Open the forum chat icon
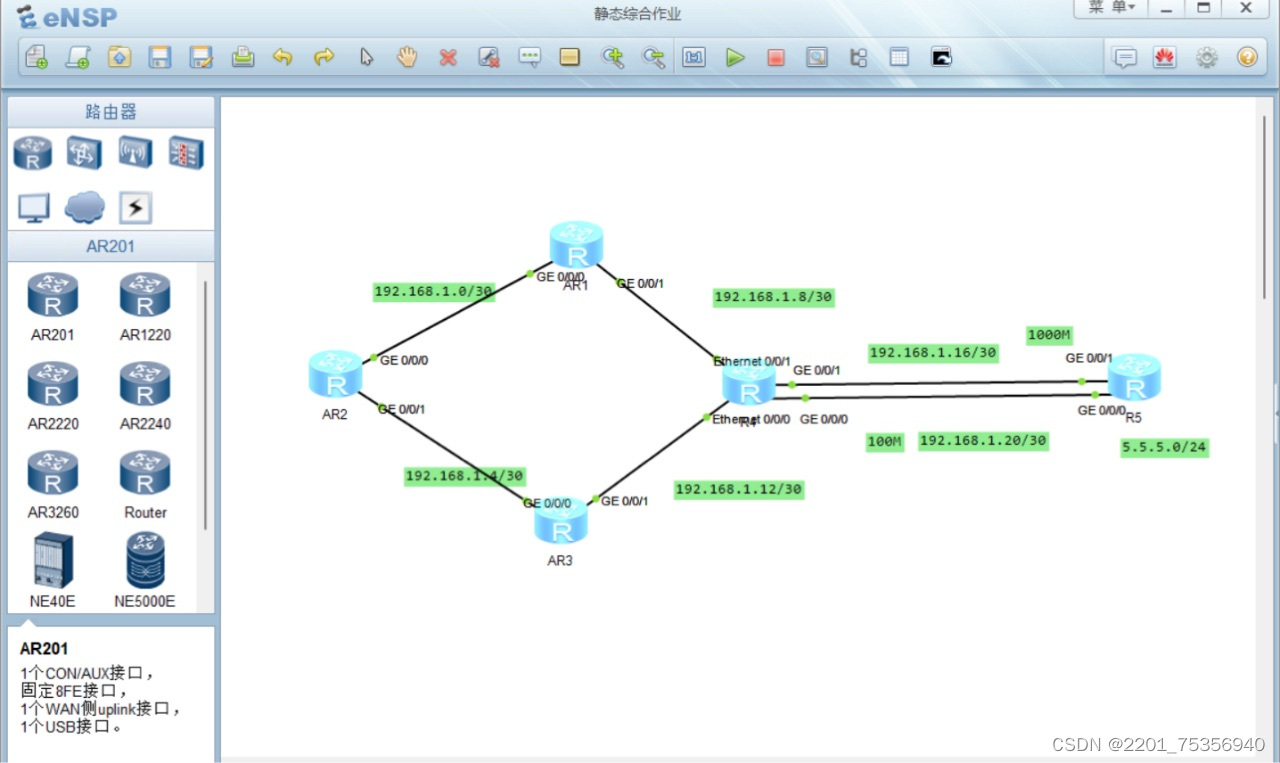Screen dimensions: 1280x763 (1125, 57)
